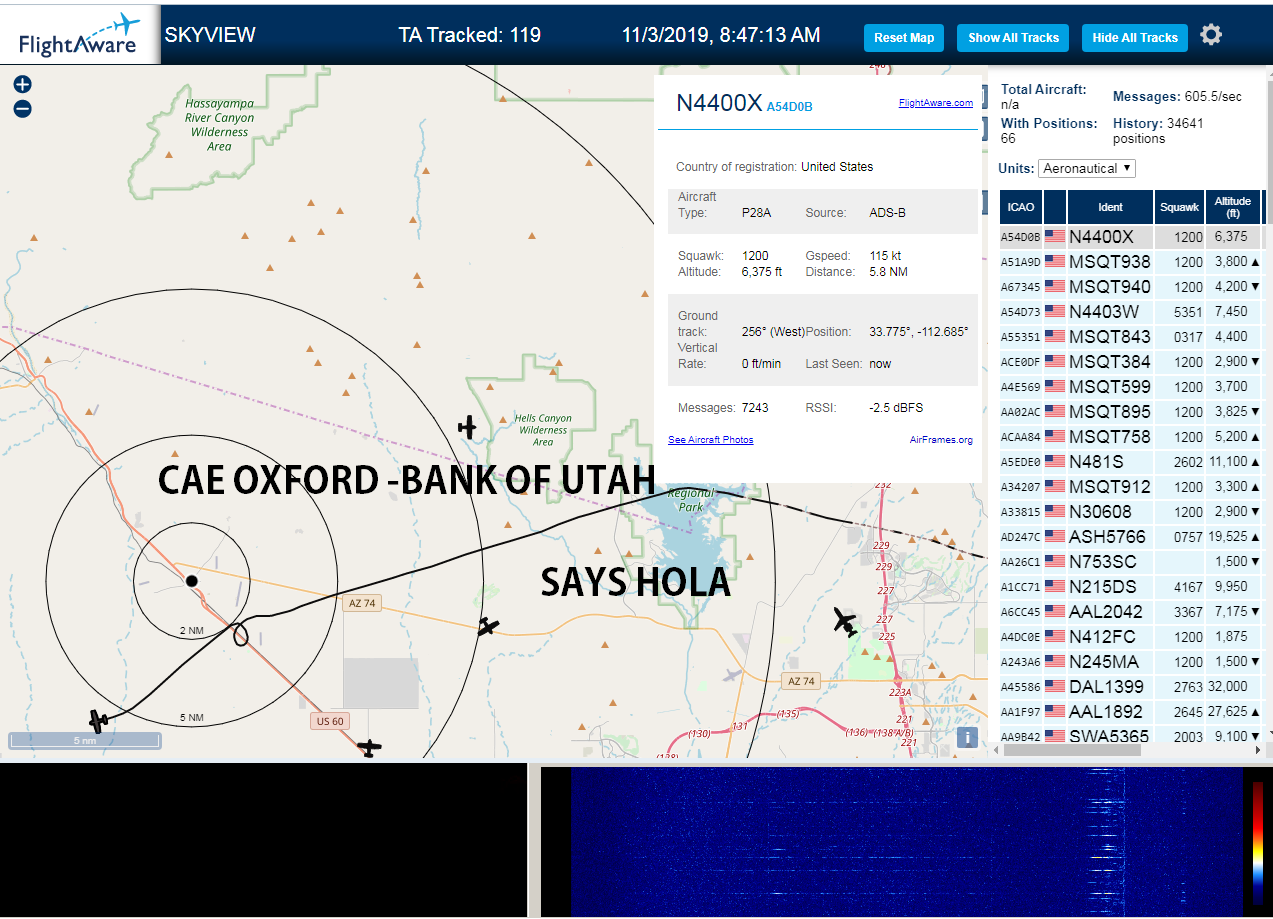Zoom in on the map with plus icon
1273x919 pixels.
[x=23, y=85]
